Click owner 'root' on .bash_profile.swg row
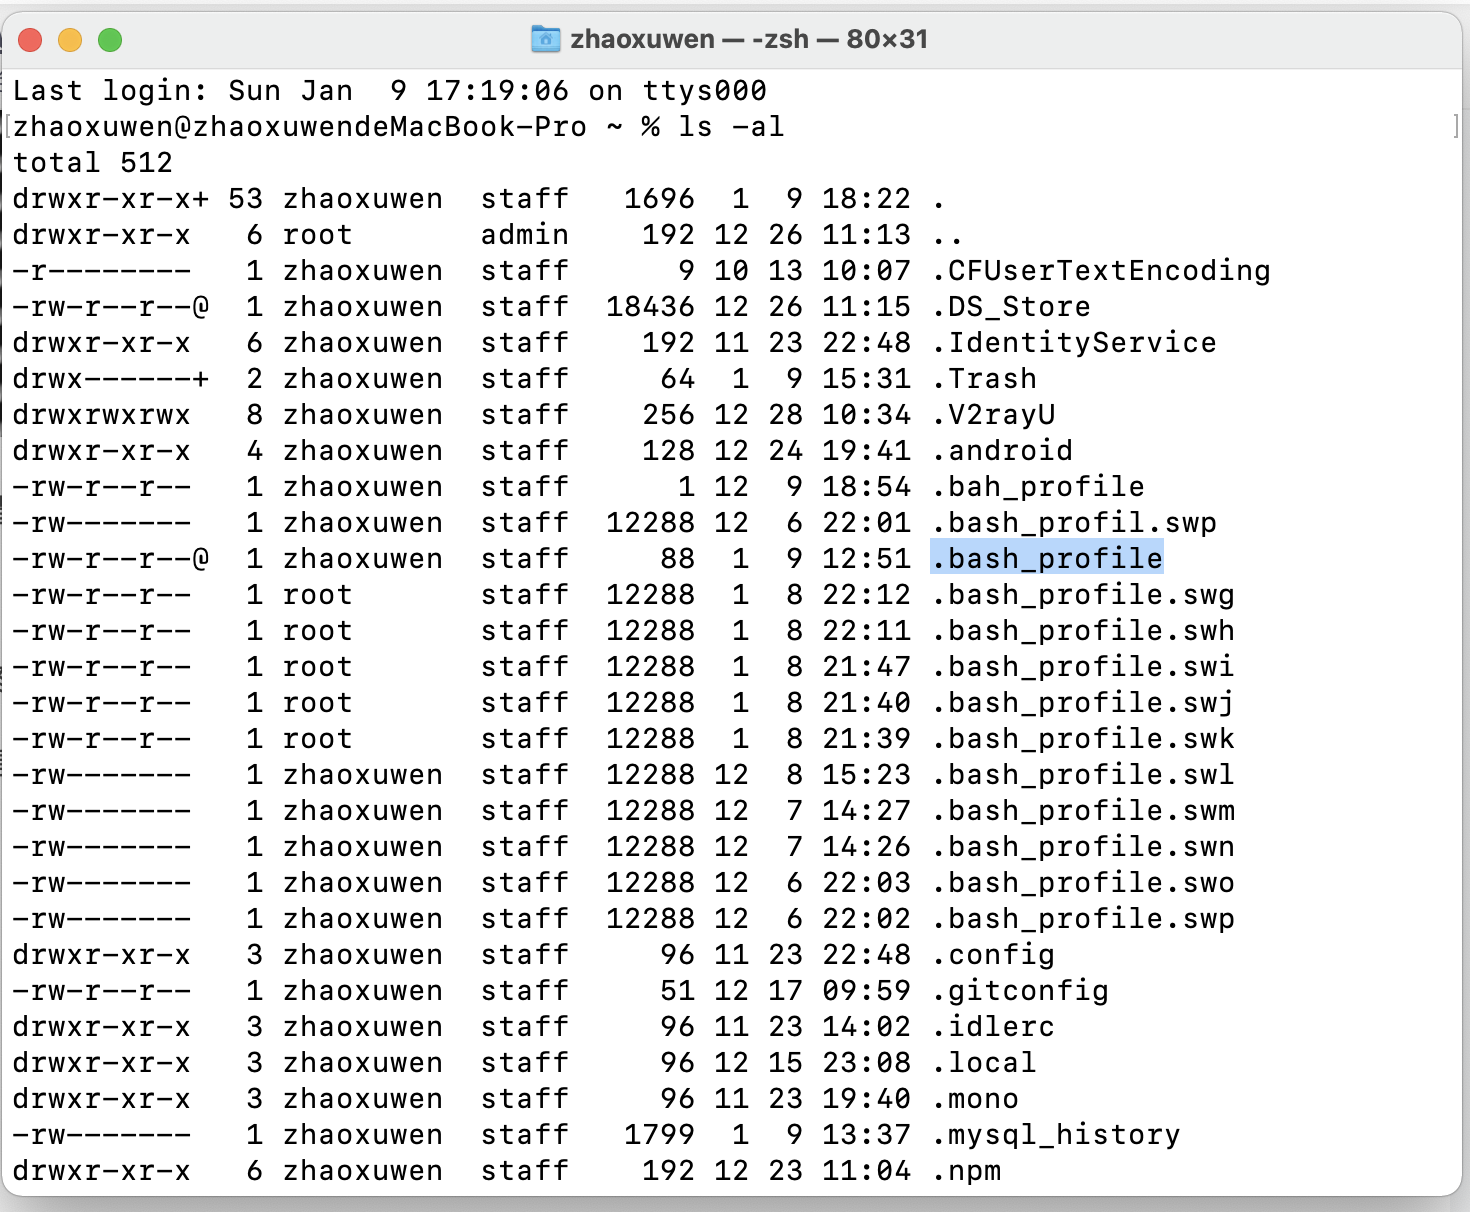 point(317,594)
